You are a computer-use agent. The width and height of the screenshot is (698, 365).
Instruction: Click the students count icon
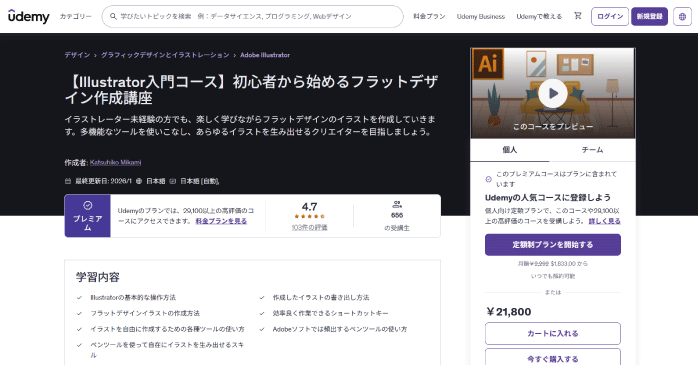click(x=397, y=205)
